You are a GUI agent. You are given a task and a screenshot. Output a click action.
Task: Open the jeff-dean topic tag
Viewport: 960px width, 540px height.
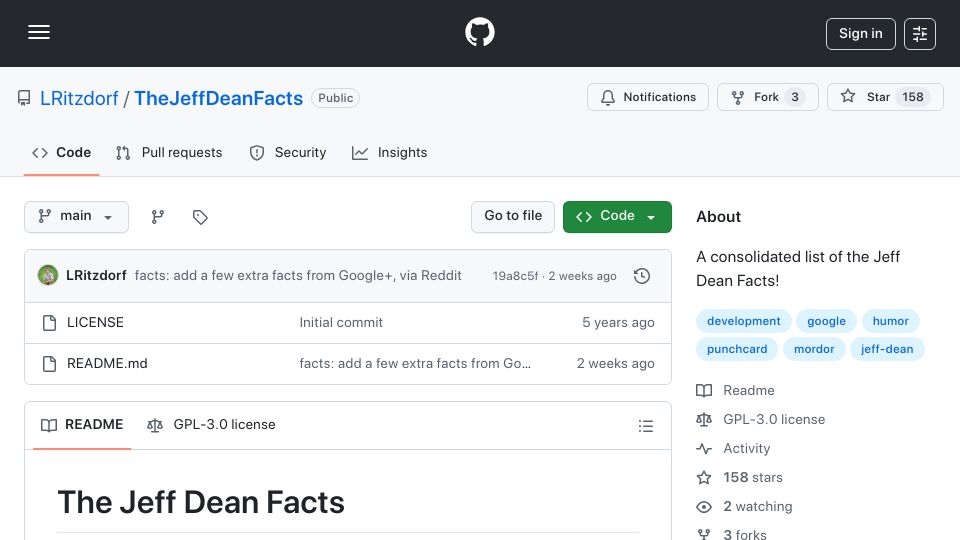(887, 349)
